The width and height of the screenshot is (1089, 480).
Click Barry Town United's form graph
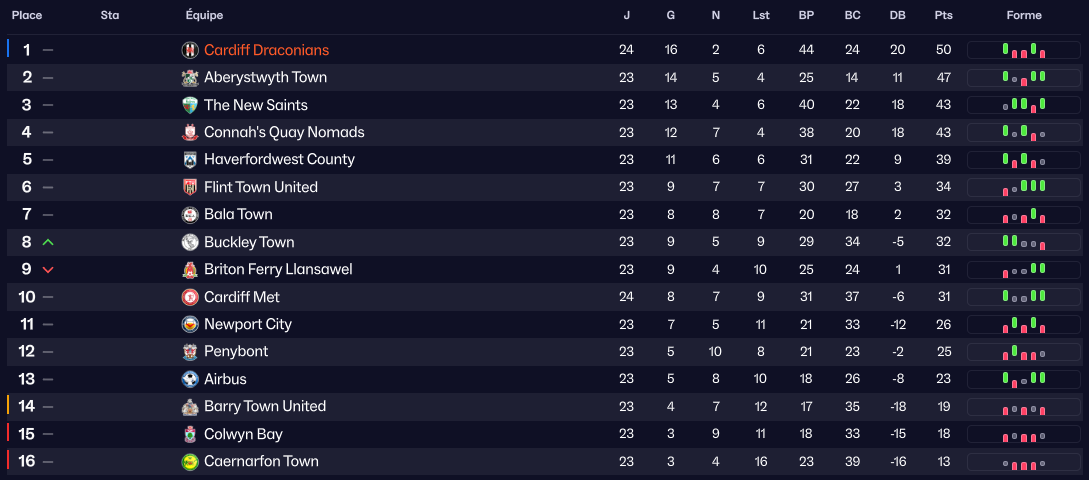(1024, 407)
